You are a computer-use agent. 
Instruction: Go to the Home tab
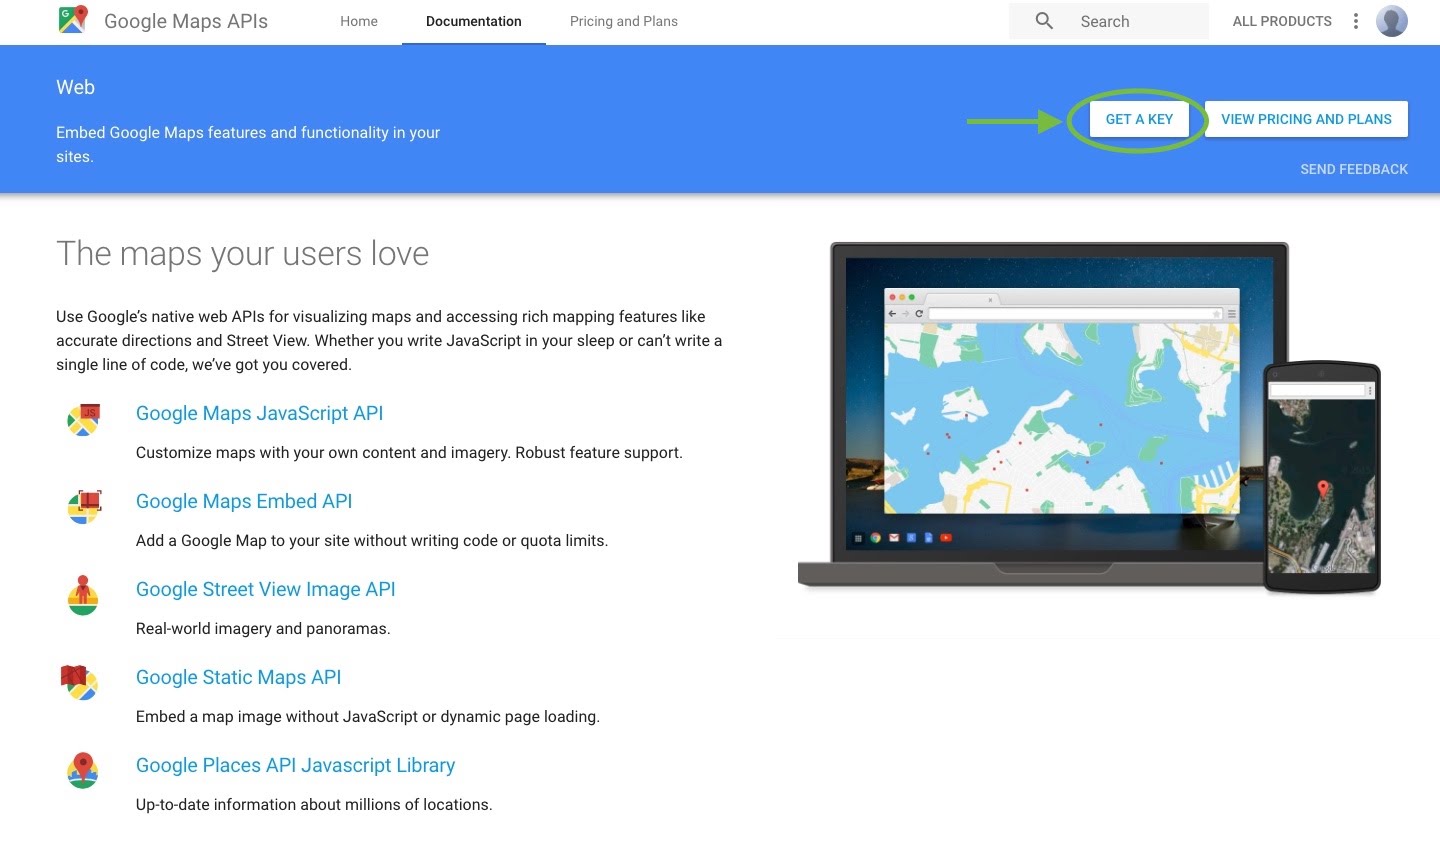coord(359,21)
